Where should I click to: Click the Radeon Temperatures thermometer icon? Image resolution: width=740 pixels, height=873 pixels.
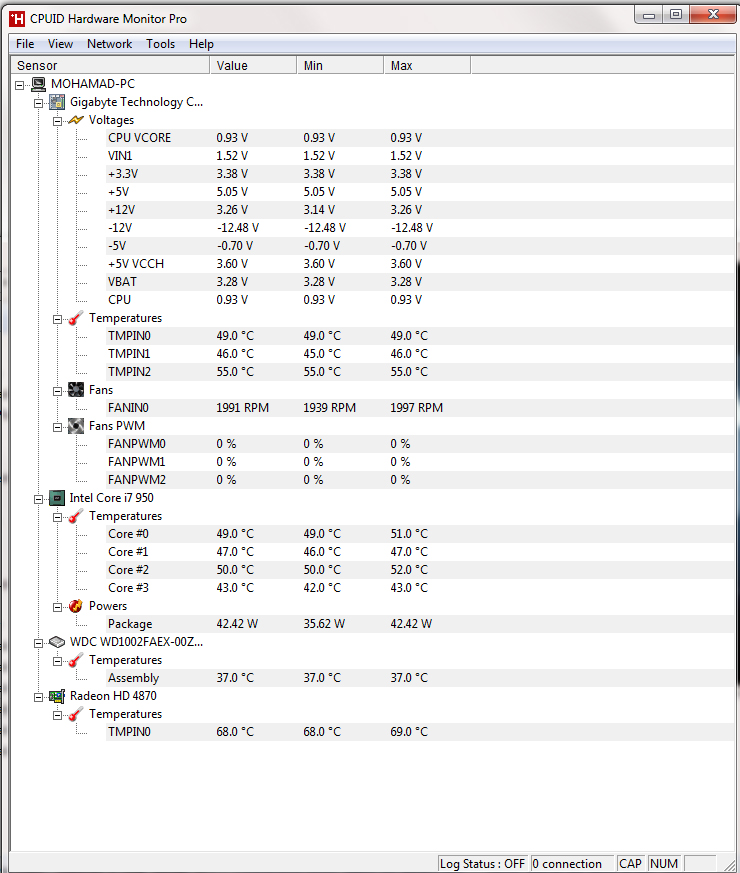76,714
